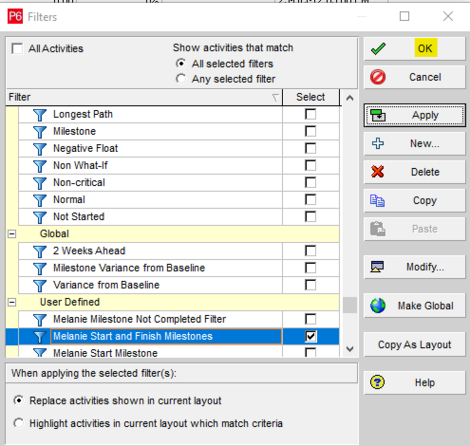Click the funnel icon beside Melanie Milestone Not Completed Filter

(x=40, y=319)
